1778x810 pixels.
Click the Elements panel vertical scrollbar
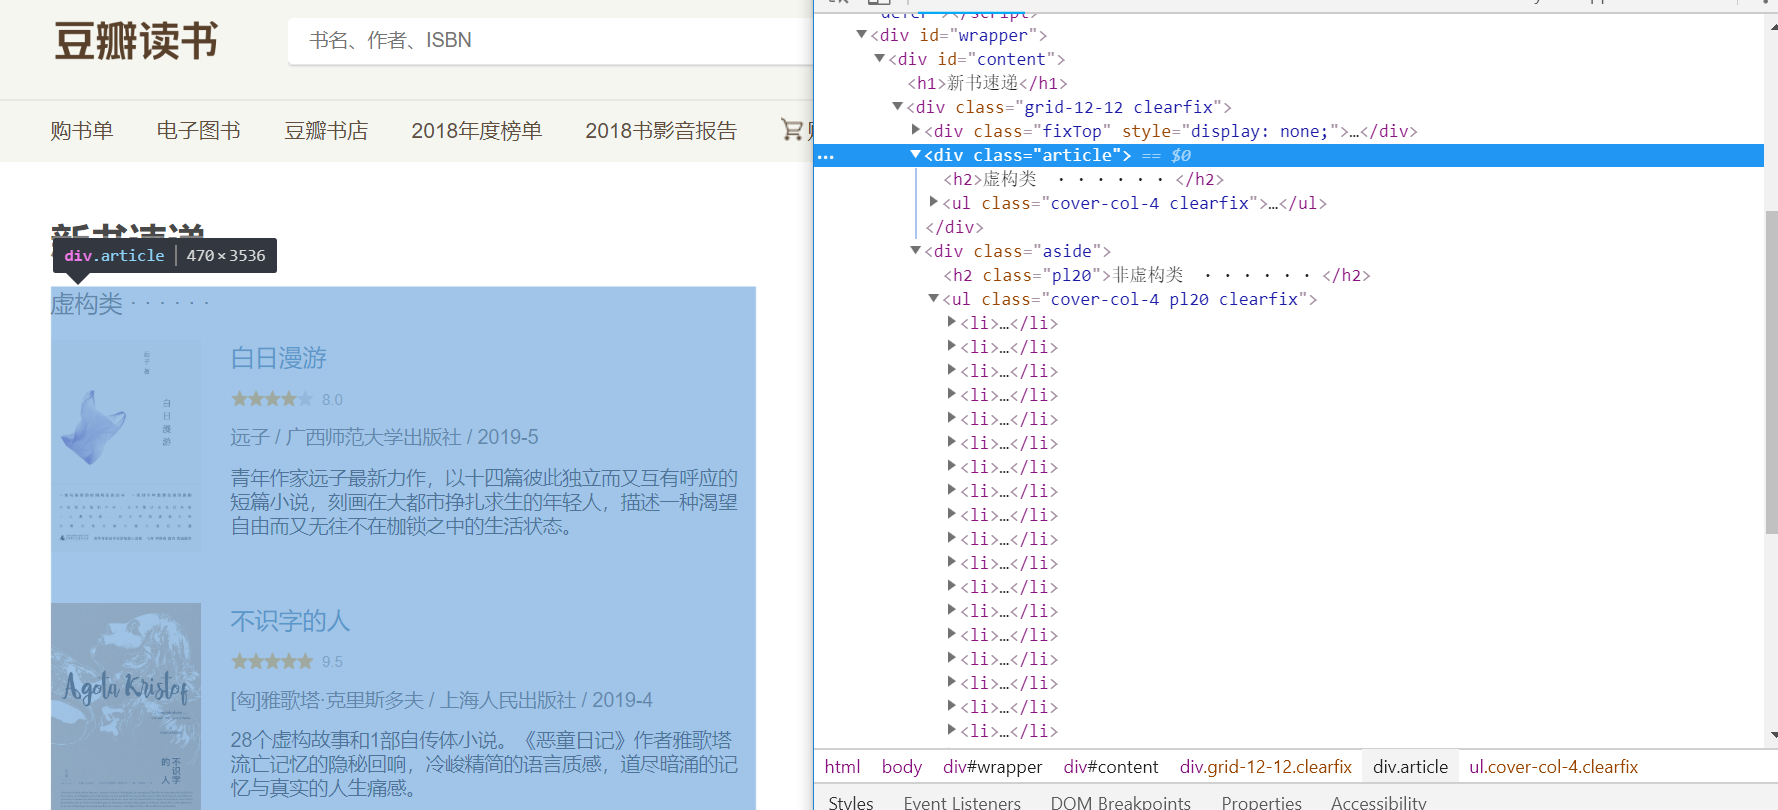[1772, 373]
